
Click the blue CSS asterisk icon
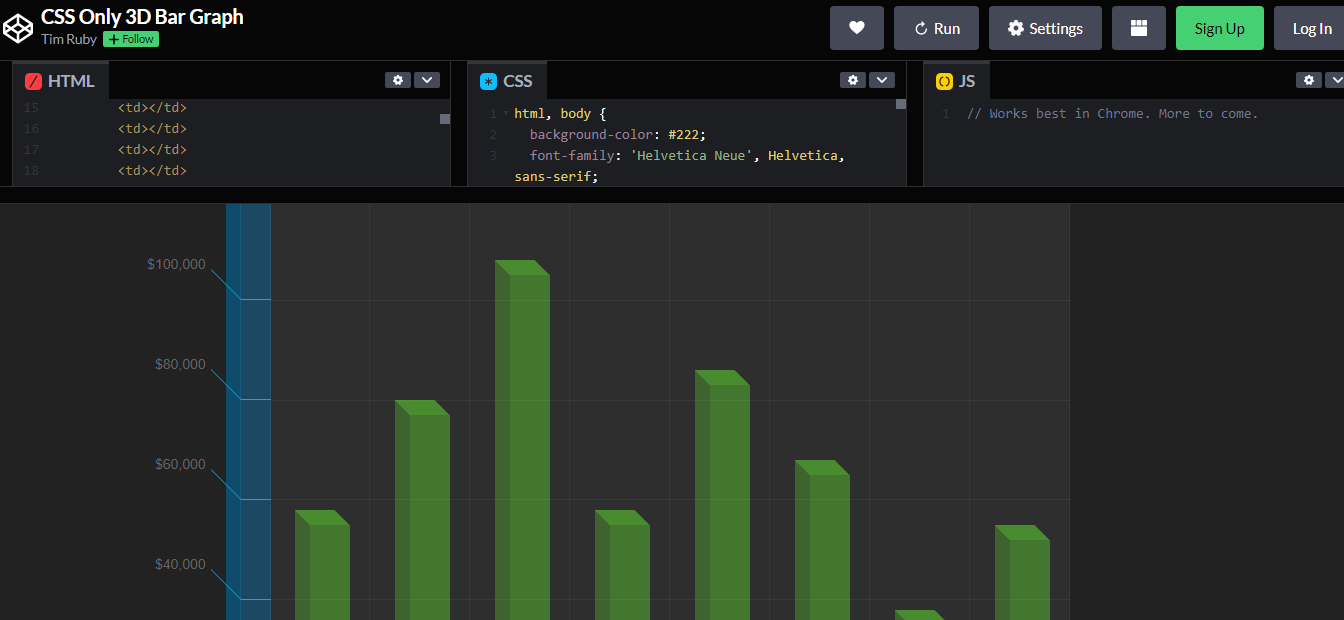[488, 82]
